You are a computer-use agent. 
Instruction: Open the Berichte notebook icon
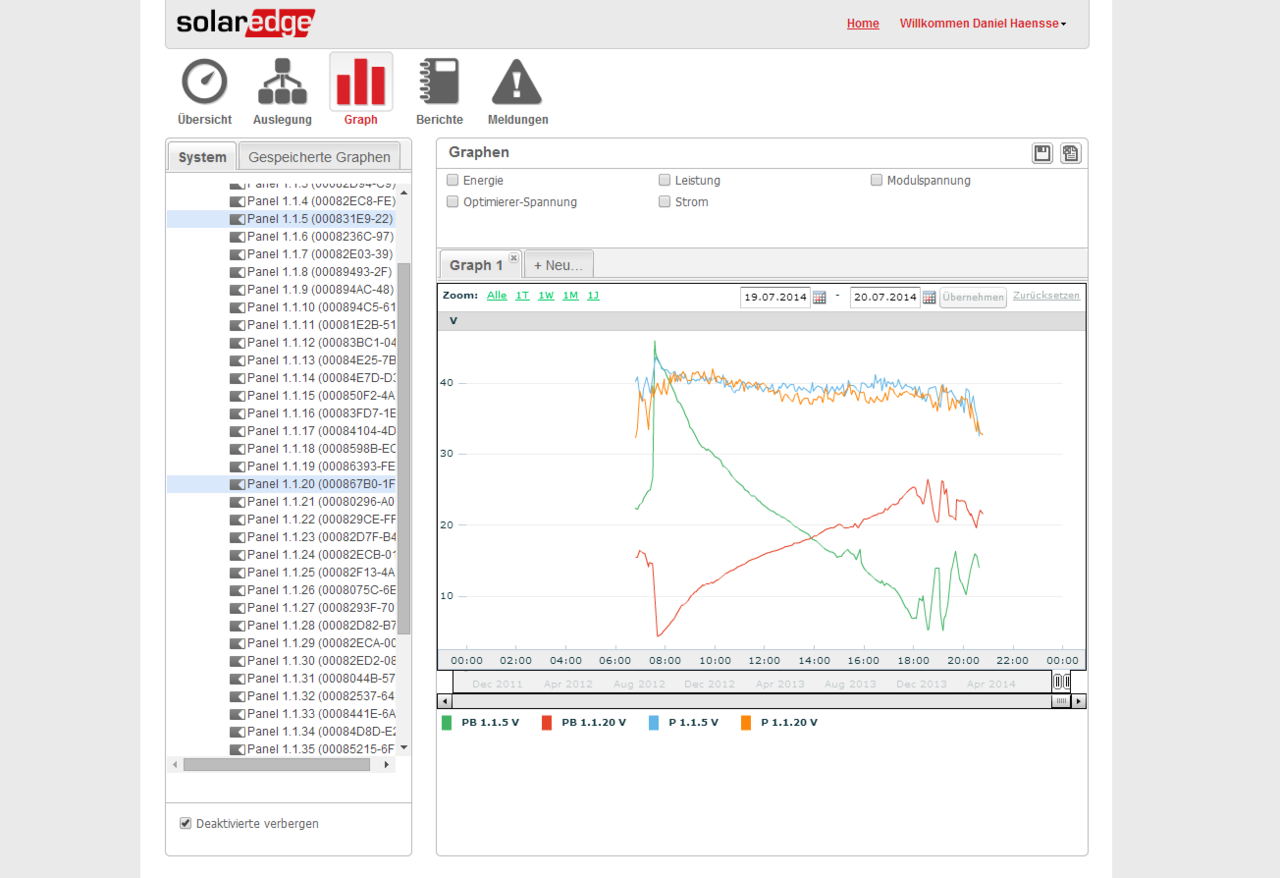click(439, 82)
